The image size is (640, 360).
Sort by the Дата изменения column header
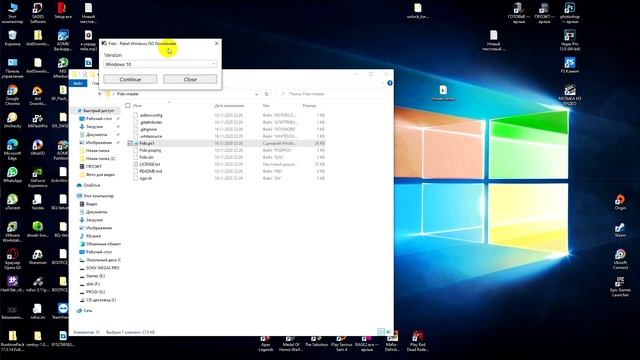coord(229,106)
